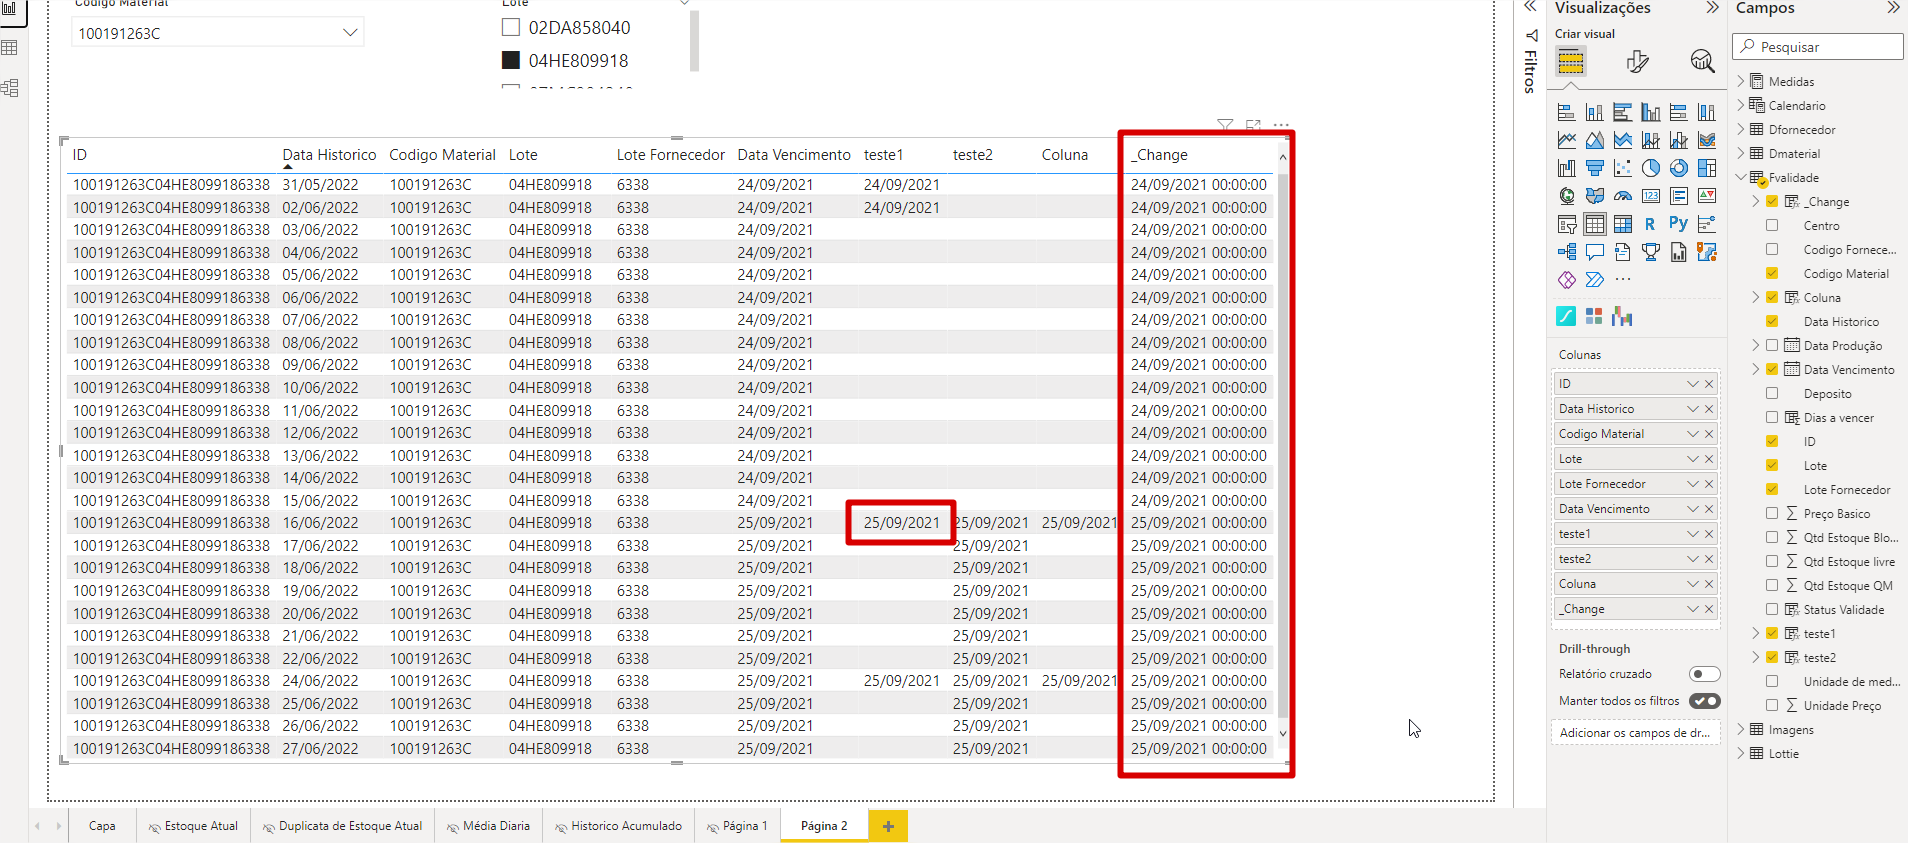Expand the Medidas table in Campos

[1741, 82]
